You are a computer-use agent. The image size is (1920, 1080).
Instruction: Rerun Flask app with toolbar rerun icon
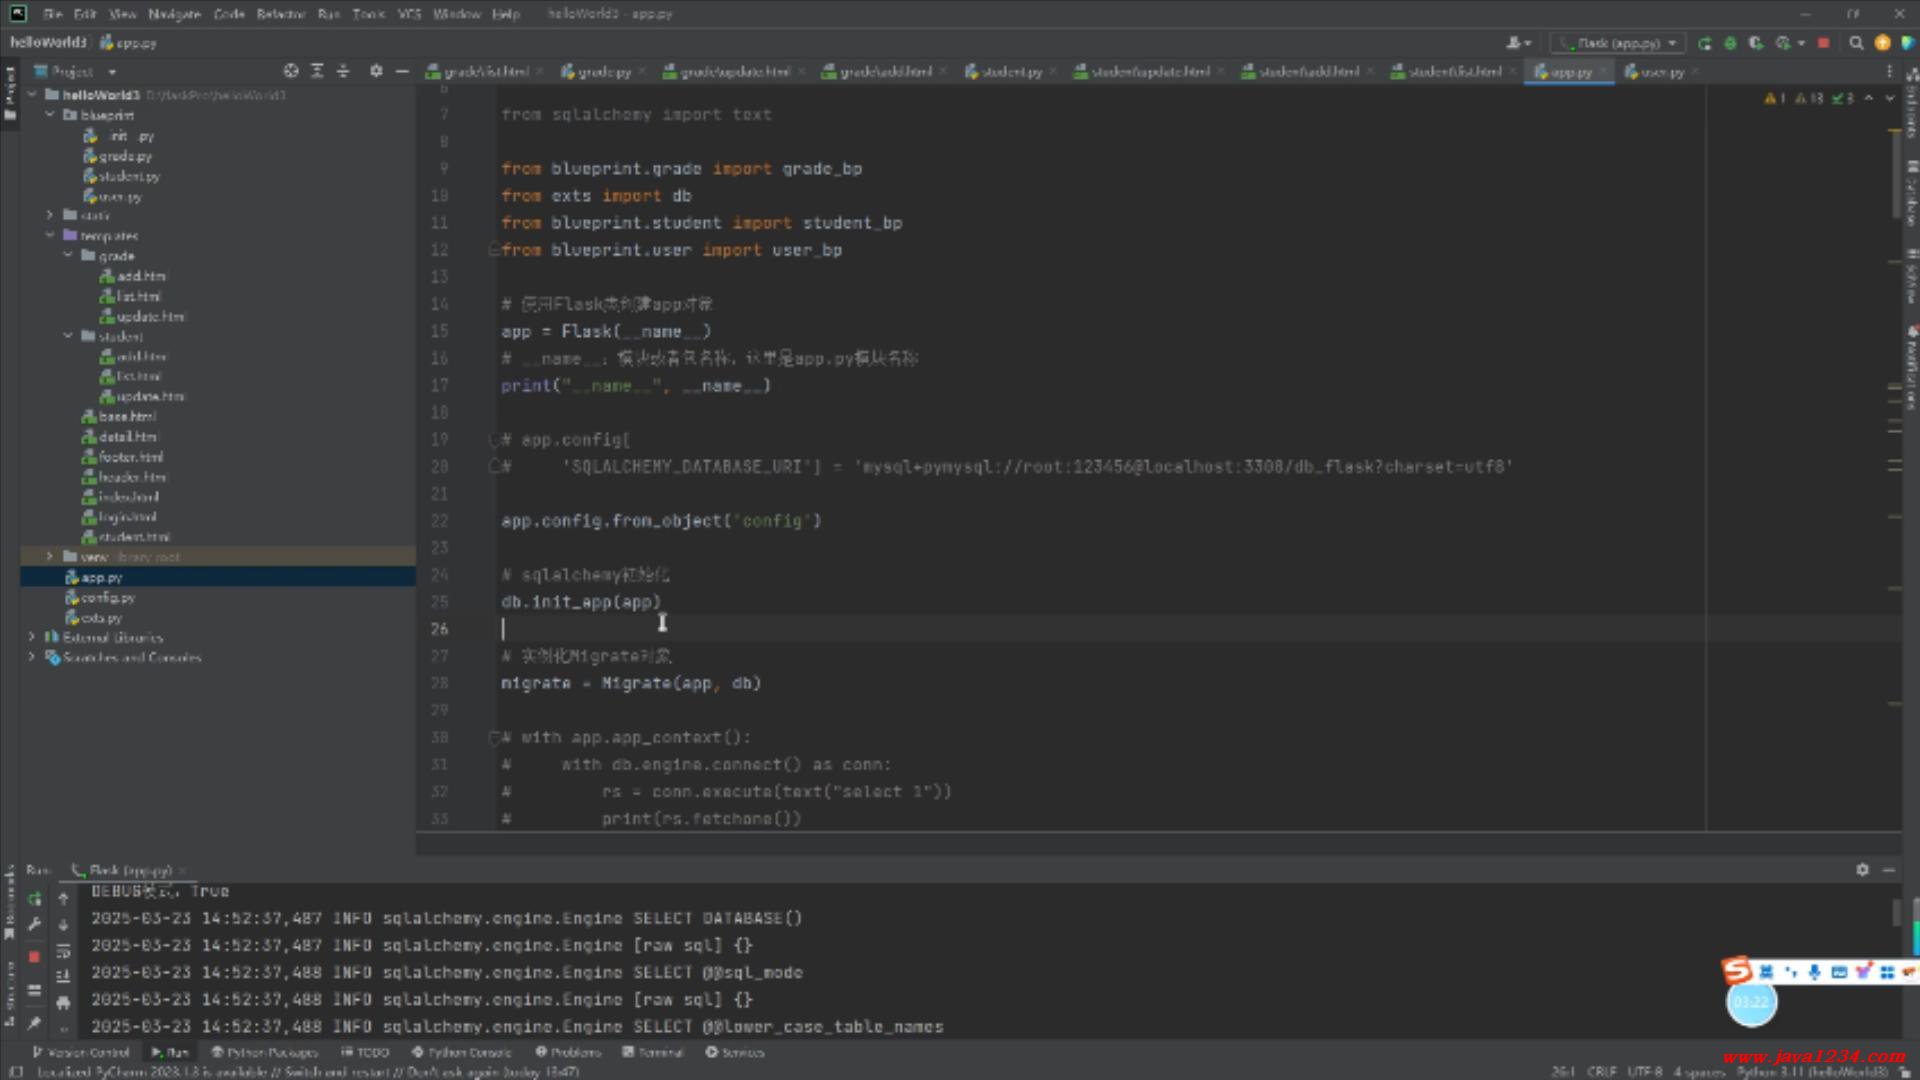click(1705, 43)
